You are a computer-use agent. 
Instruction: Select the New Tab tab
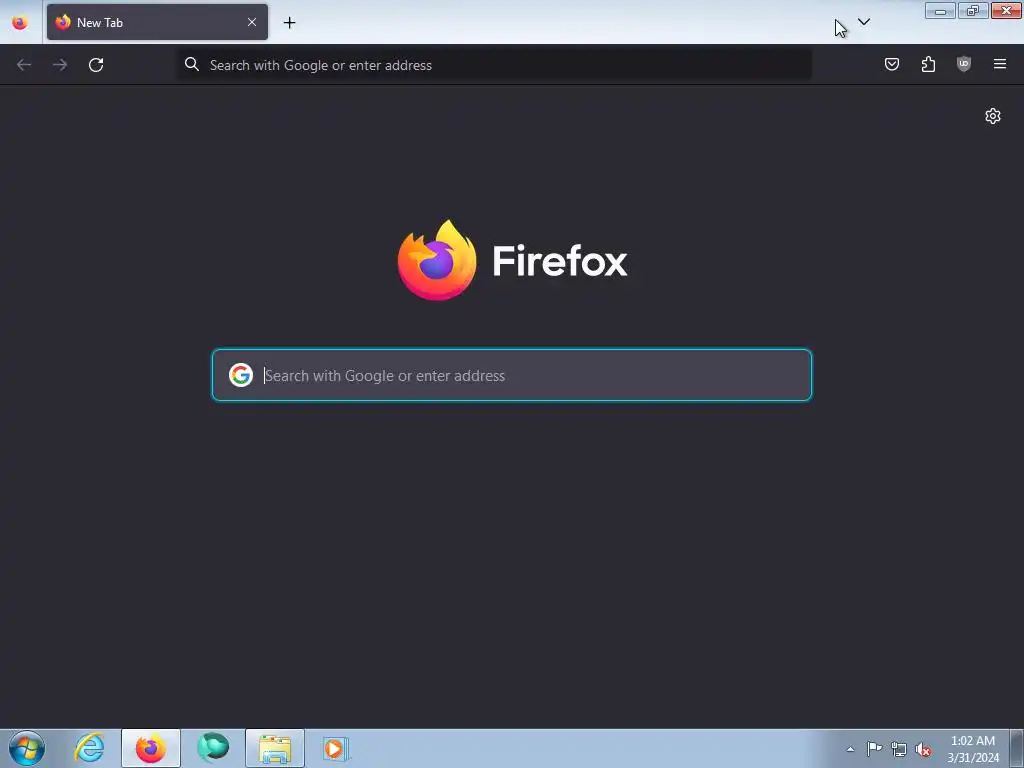[x=157, y=22]
